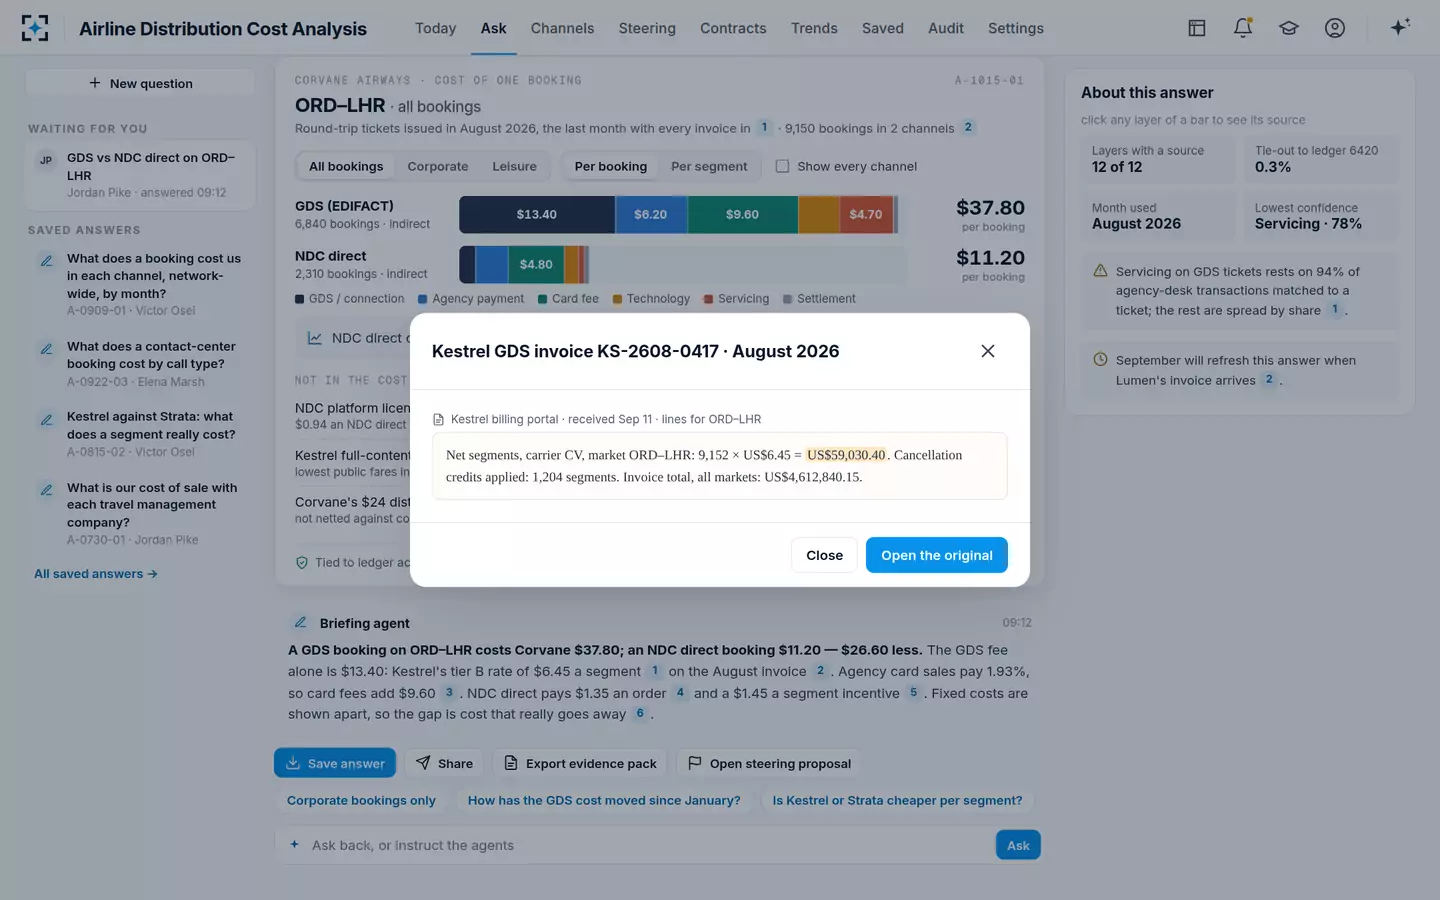
Task: Click the plus icon in ask field
Action: coord(294,845)
